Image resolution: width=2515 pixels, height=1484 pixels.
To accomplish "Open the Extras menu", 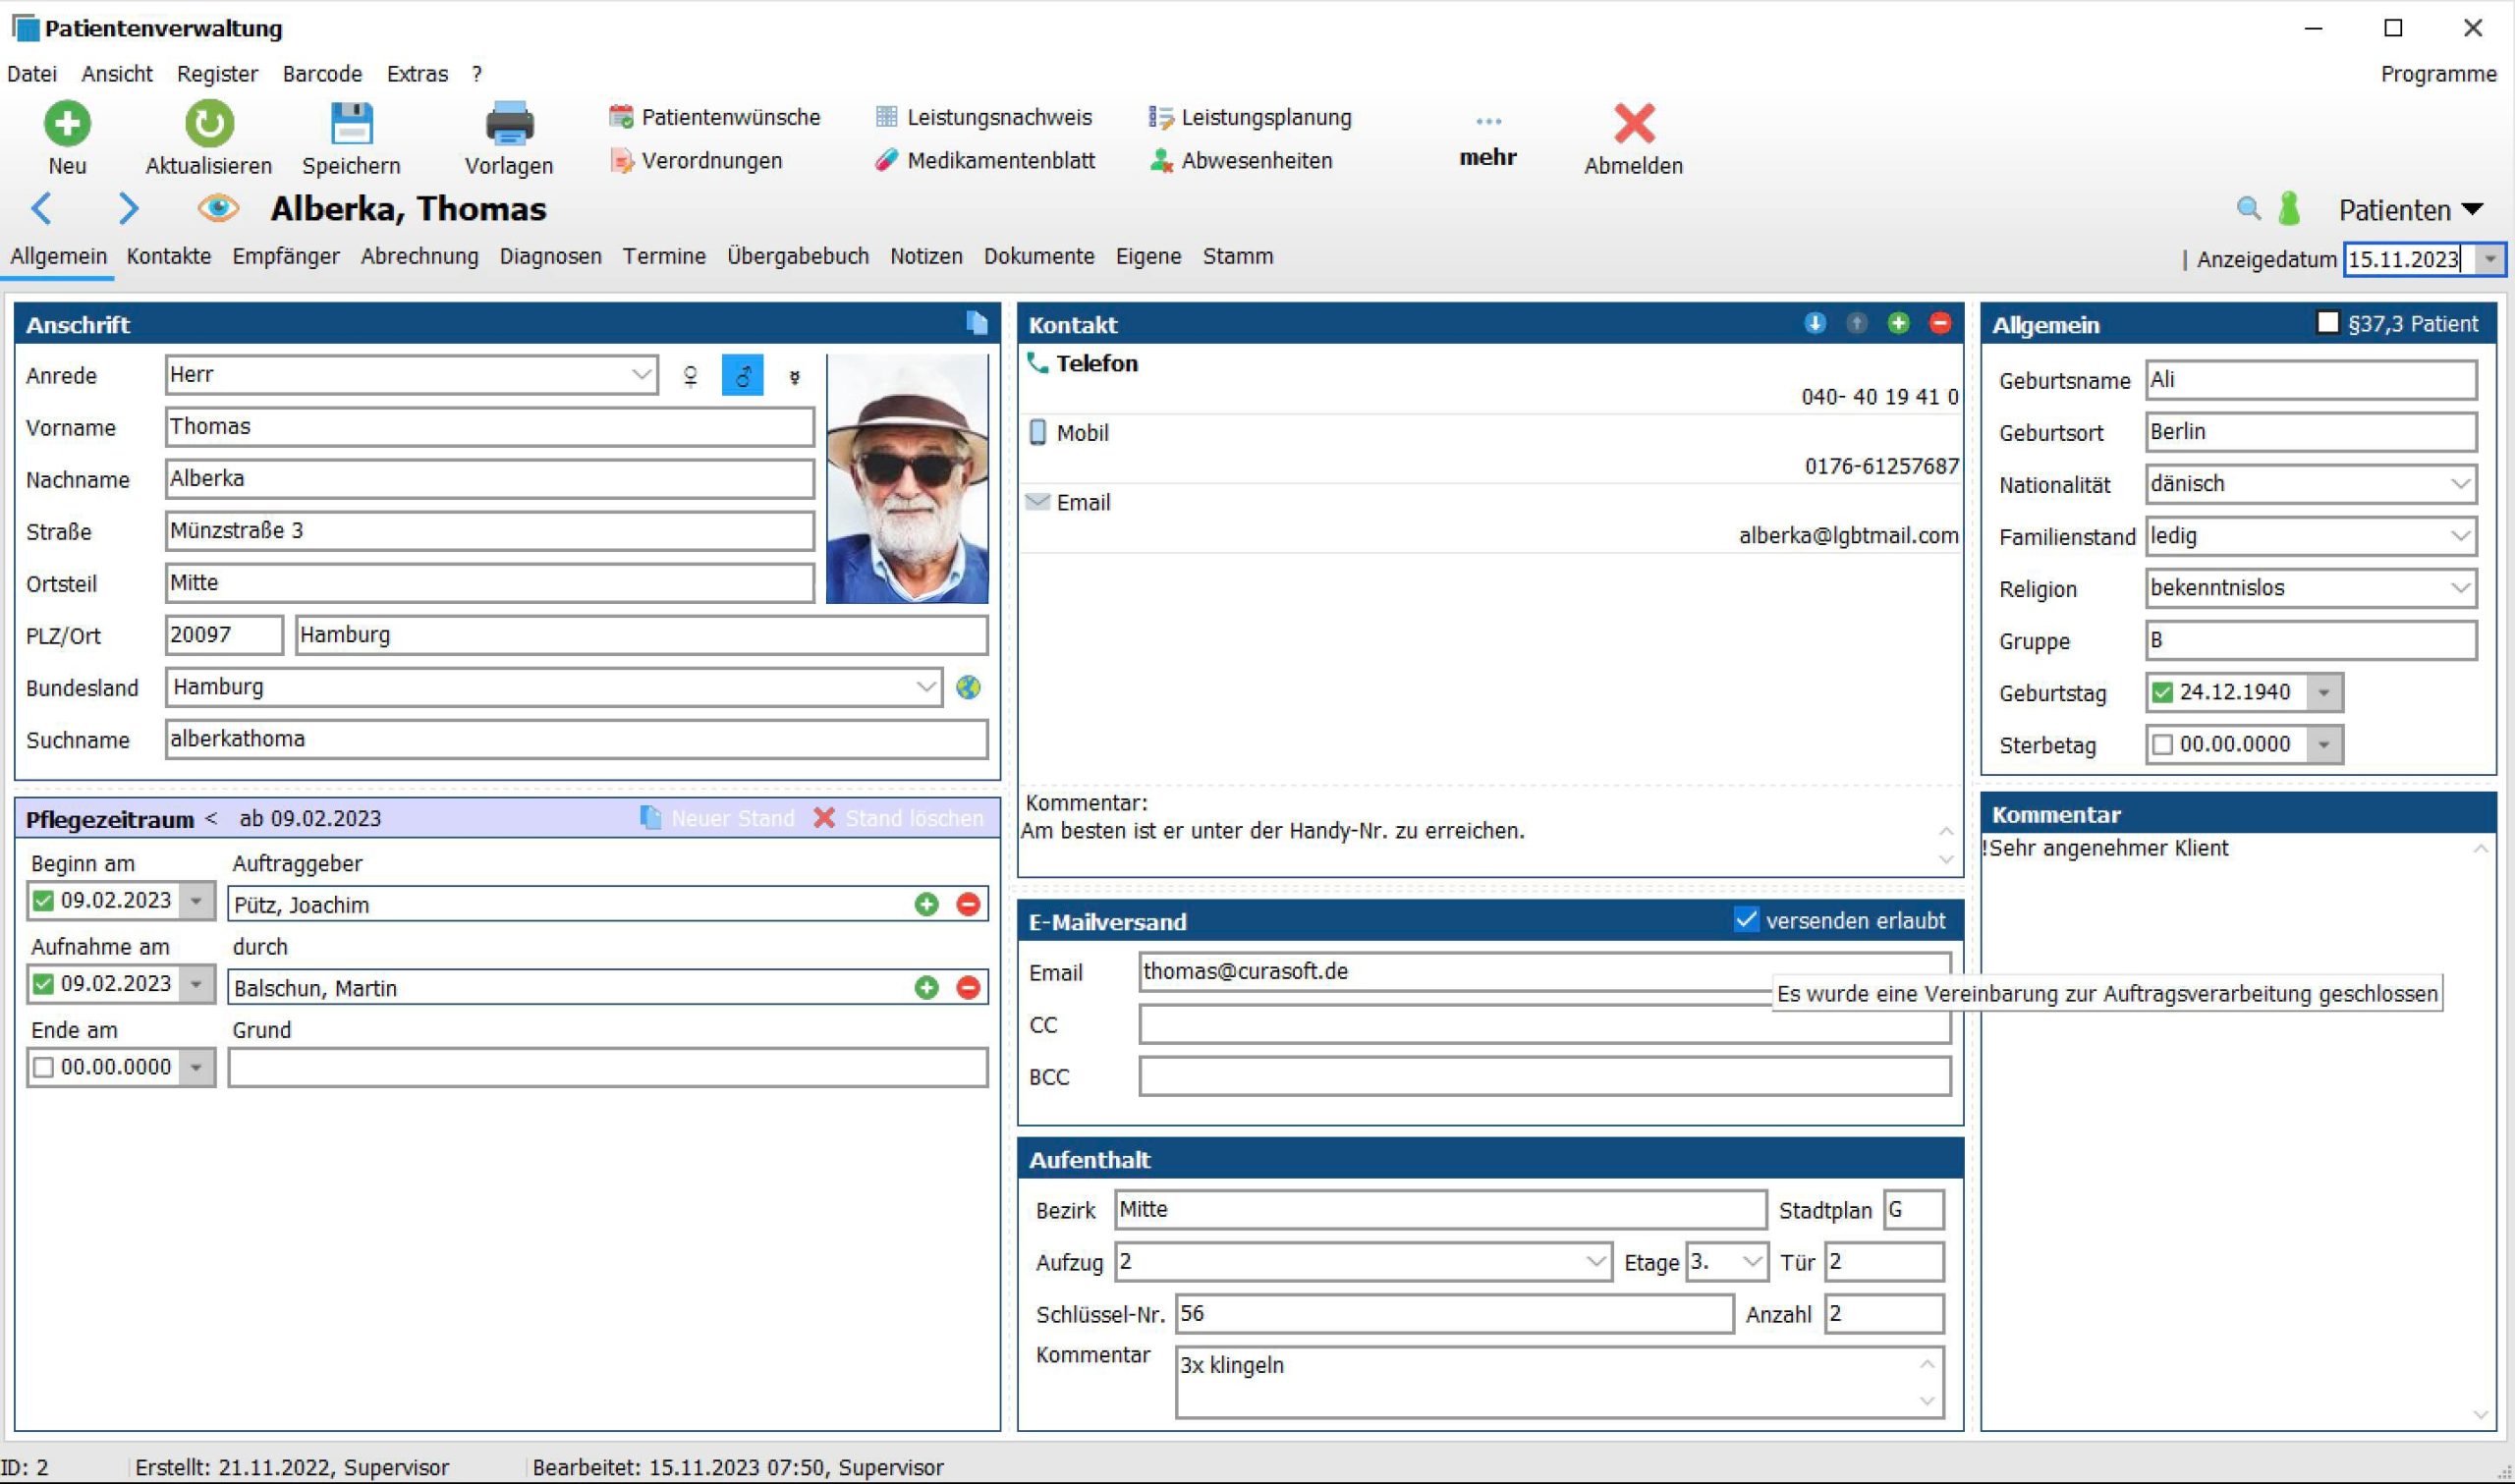I will tap(417, 74).
